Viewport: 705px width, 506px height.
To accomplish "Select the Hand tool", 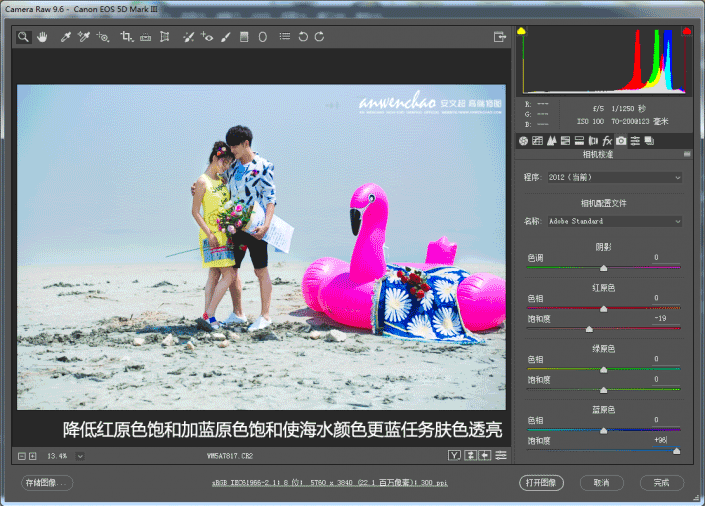I will point(42,37).
